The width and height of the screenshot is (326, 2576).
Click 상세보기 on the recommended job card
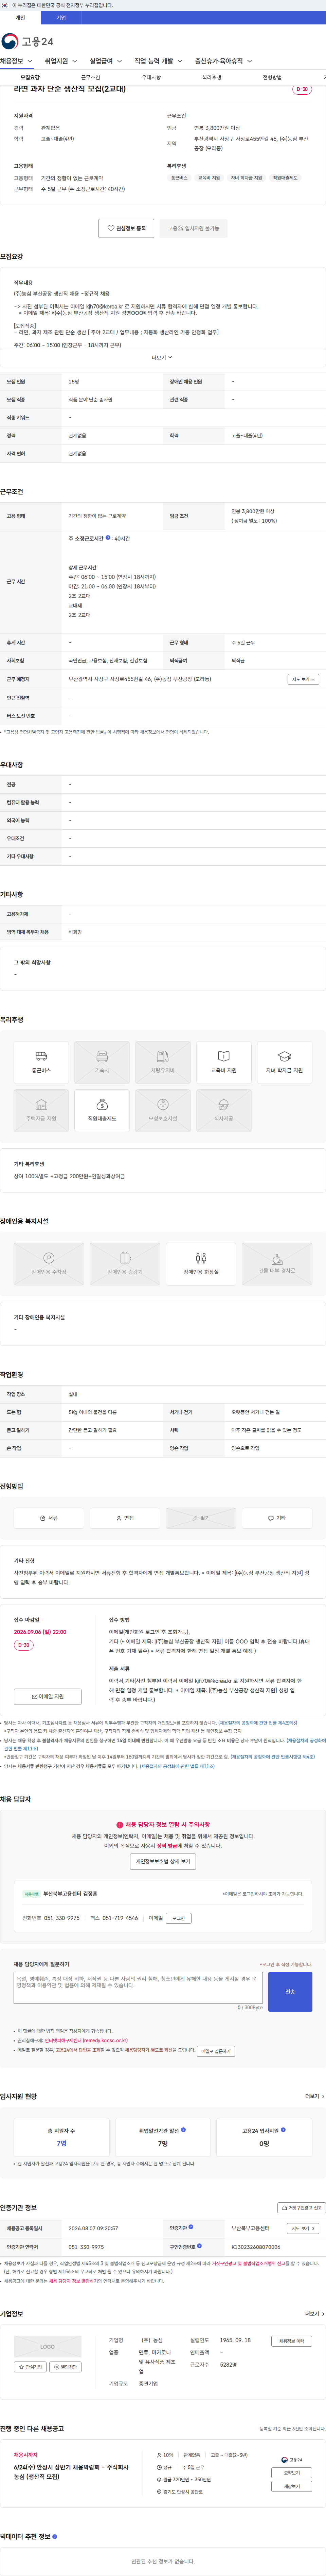coord(292,2472)
